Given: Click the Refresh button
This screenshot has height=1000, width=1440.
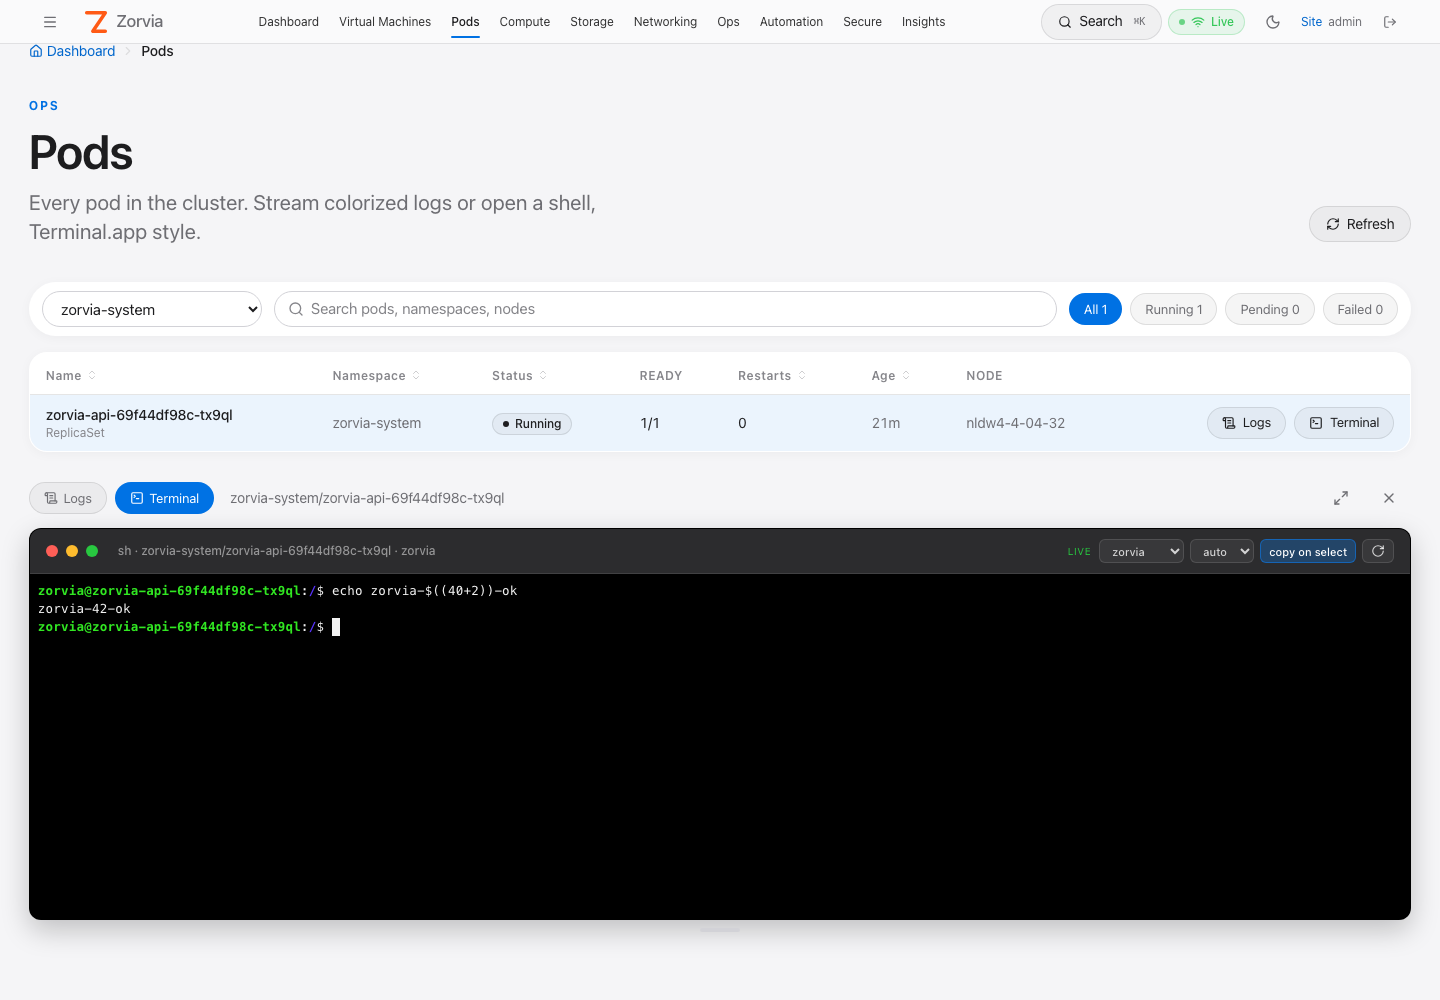Looking at the screenshot, I should tap(1360, 224).
